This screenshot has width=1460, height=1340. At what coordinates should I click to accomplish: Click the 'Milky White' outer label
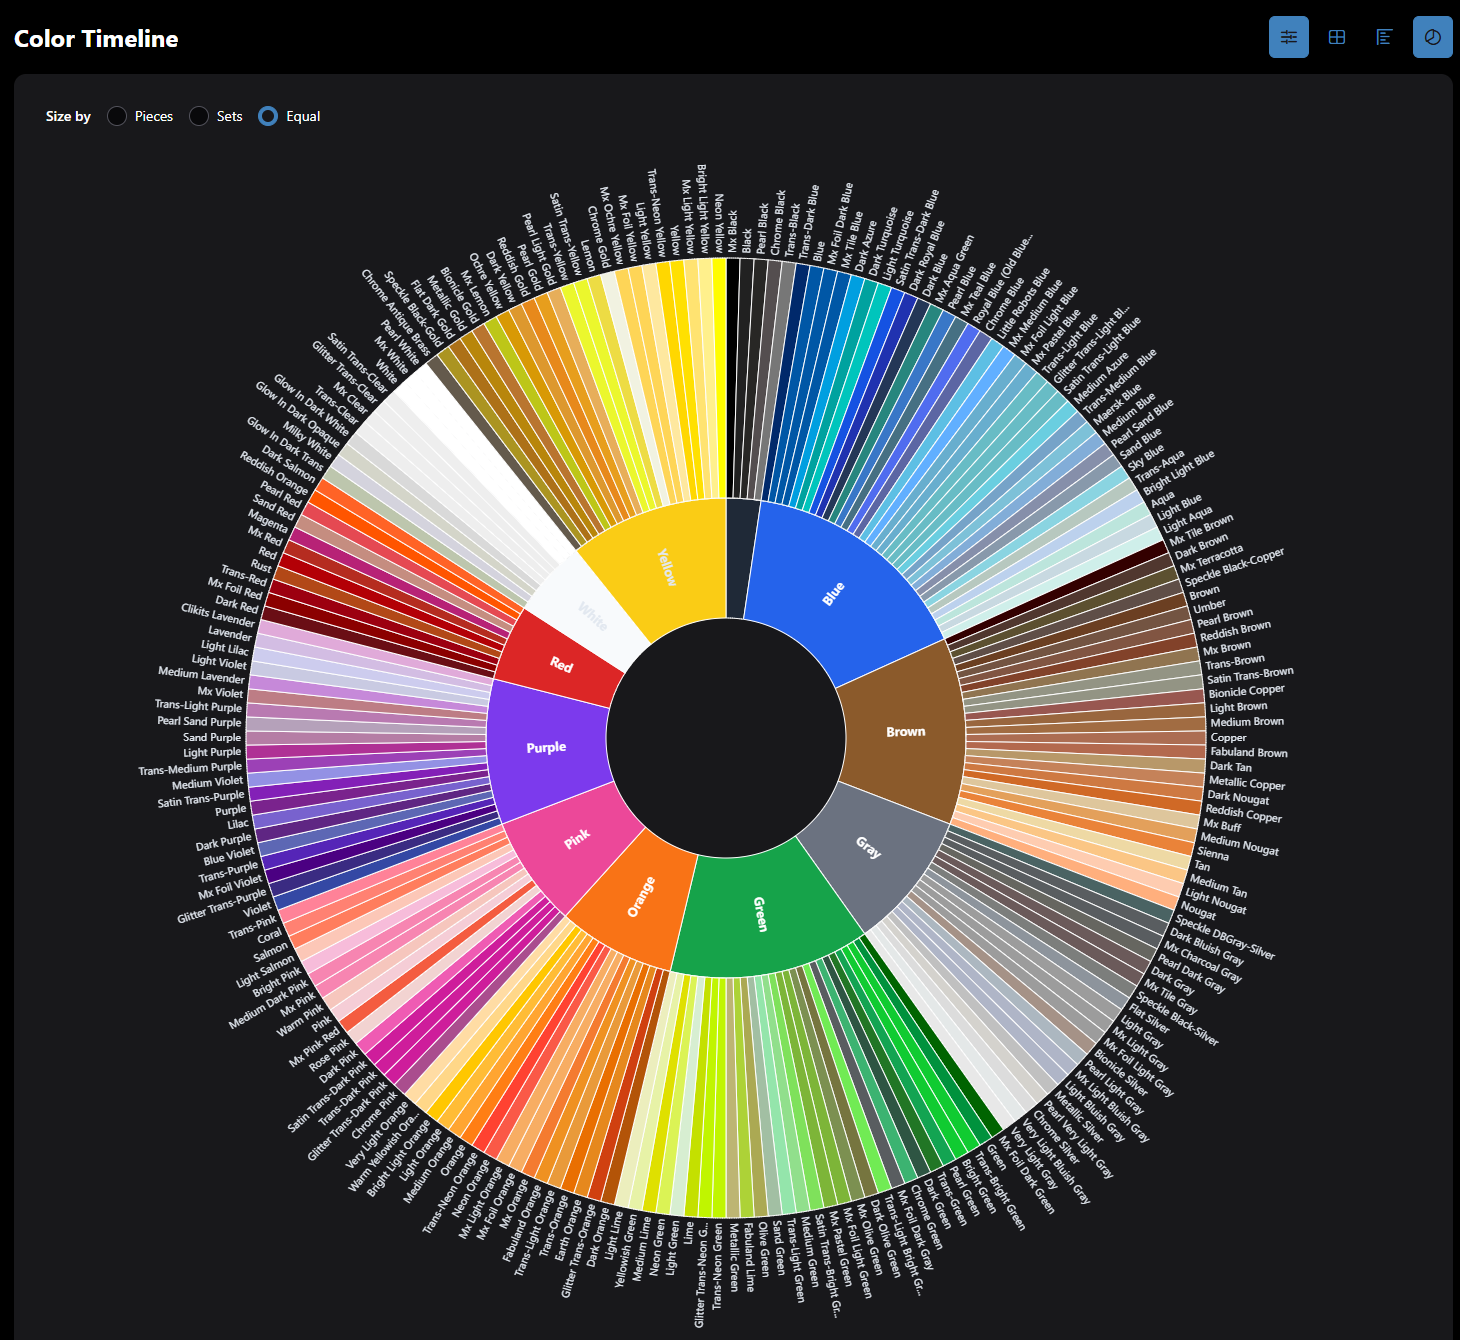307,440
